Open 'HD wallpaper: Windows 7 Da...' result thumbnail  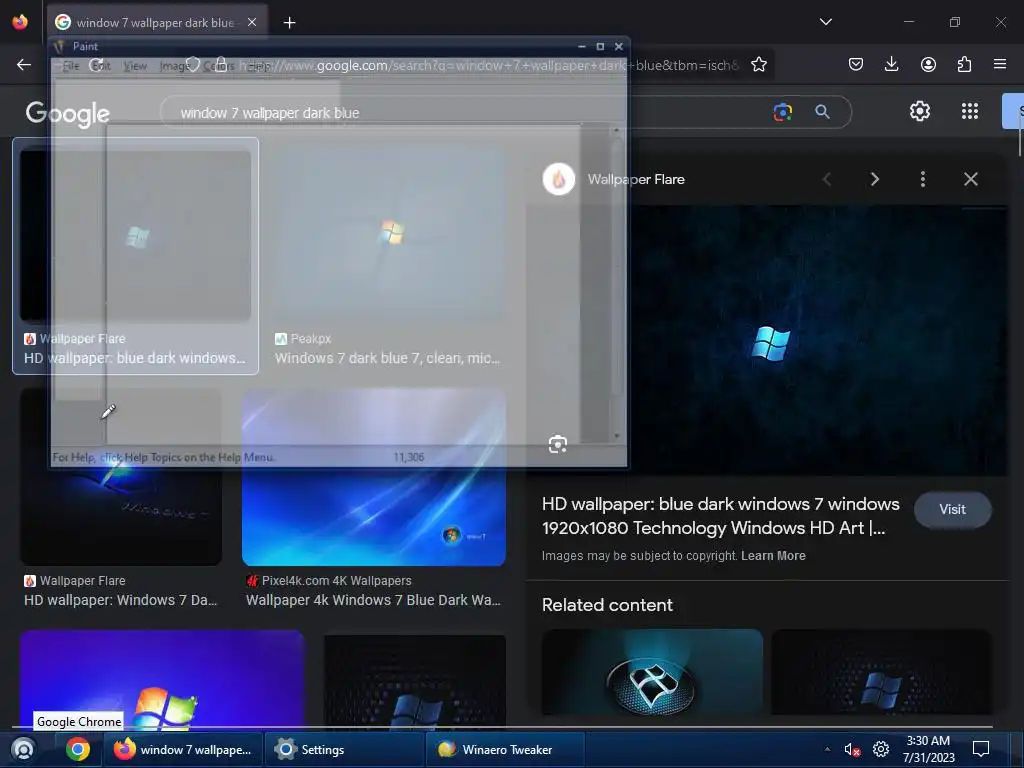pos(121,477)
